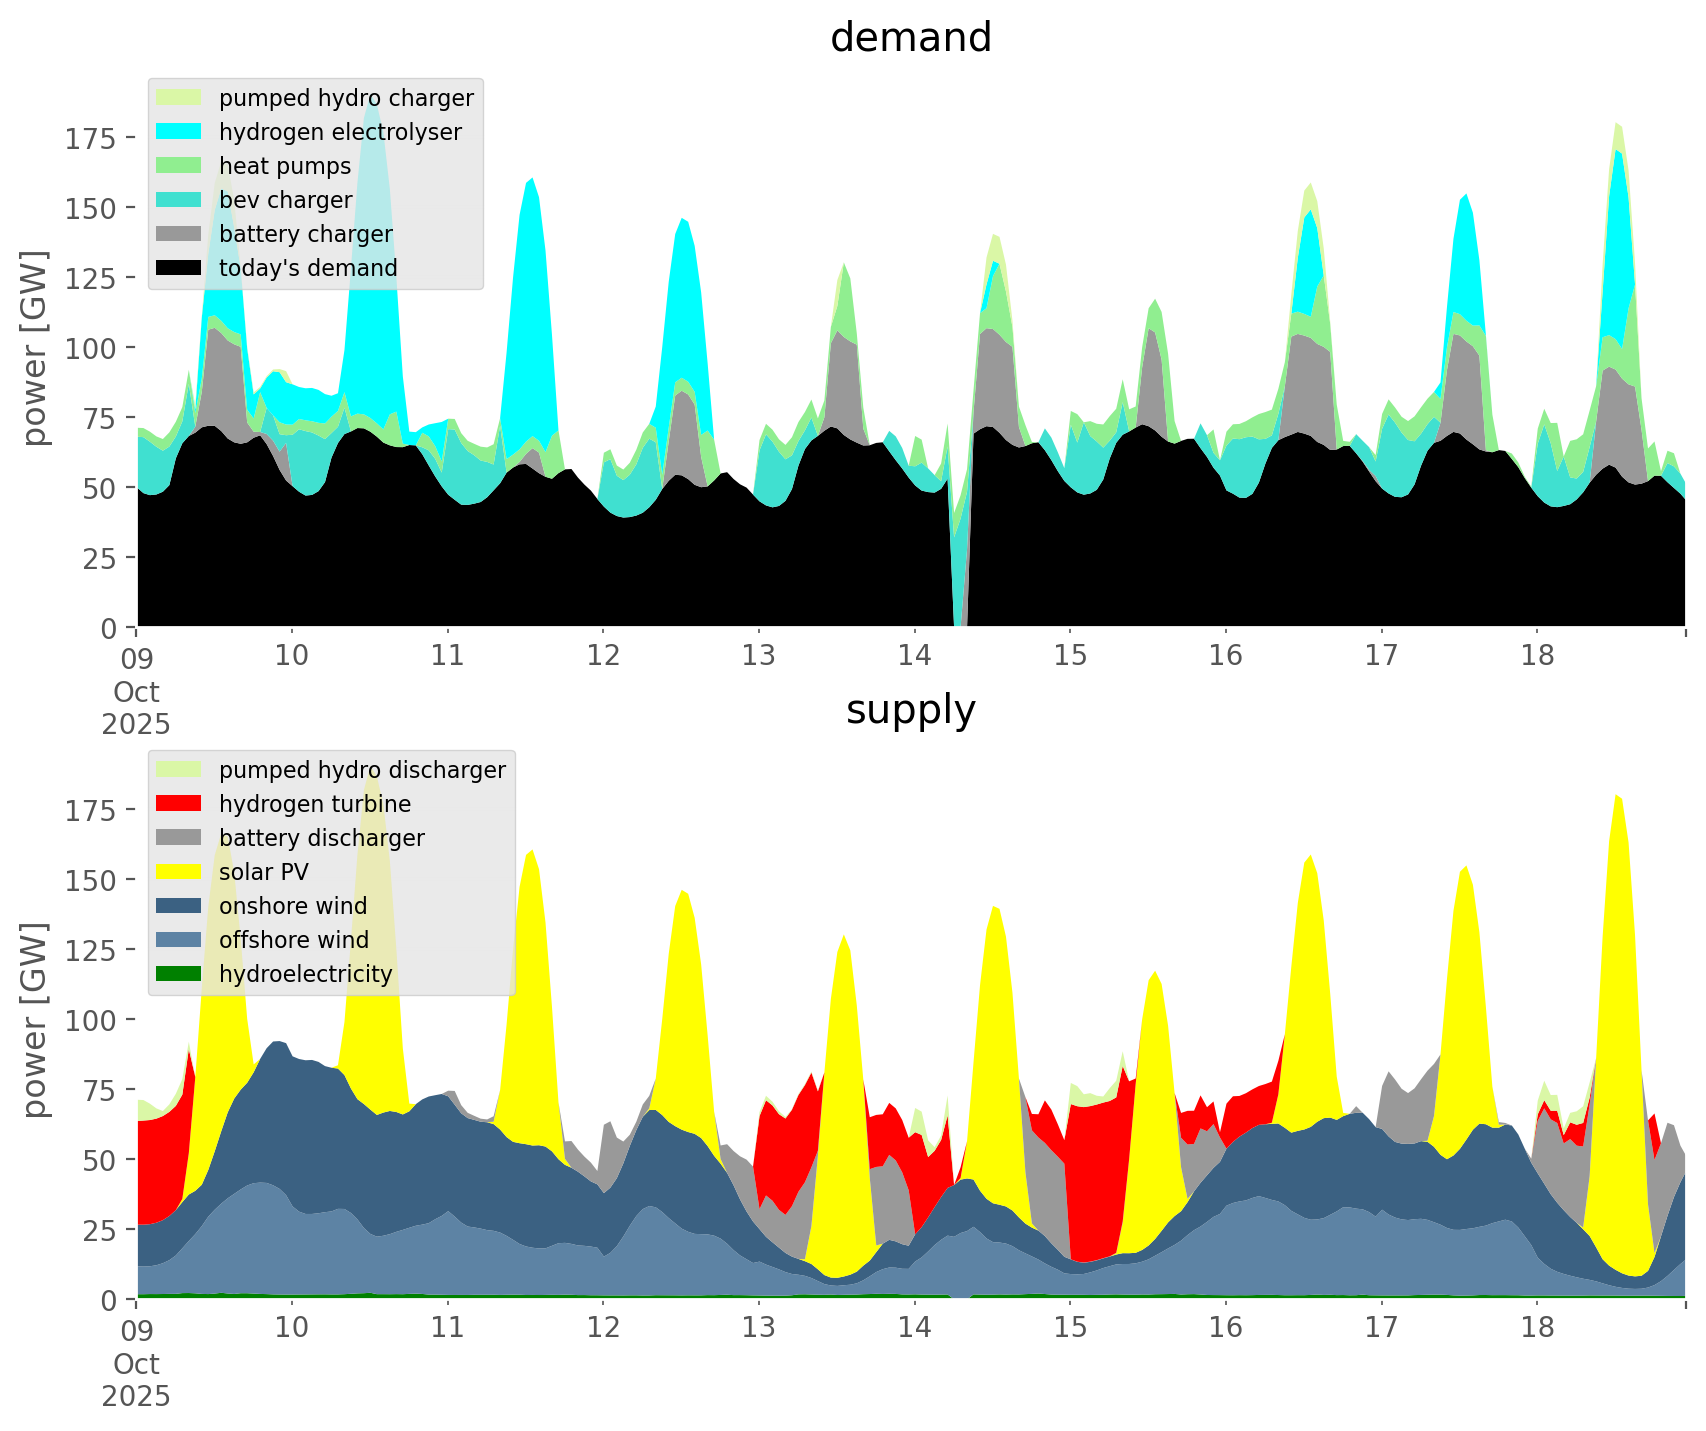The height and width of the screenshot is (1431, 1706).
Task: Select the 'pumped hydro charger' legend label
Action: (346, 98)
